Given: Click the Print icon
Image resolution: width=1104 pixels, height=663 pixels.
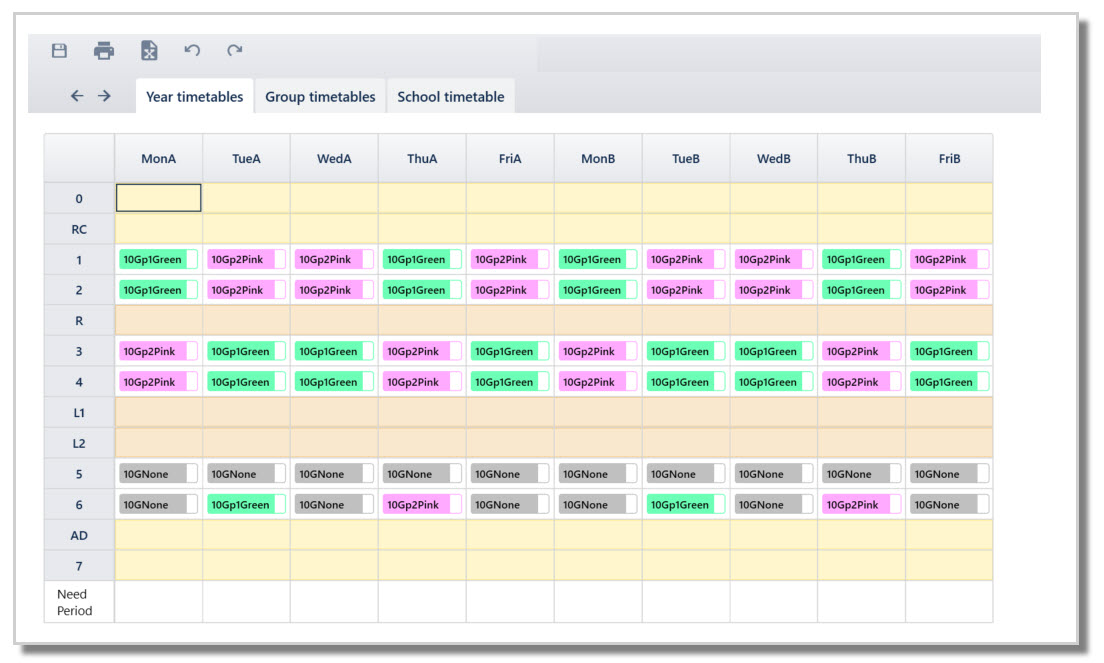Looking at the screenshot, I should (x=104, y=51).
